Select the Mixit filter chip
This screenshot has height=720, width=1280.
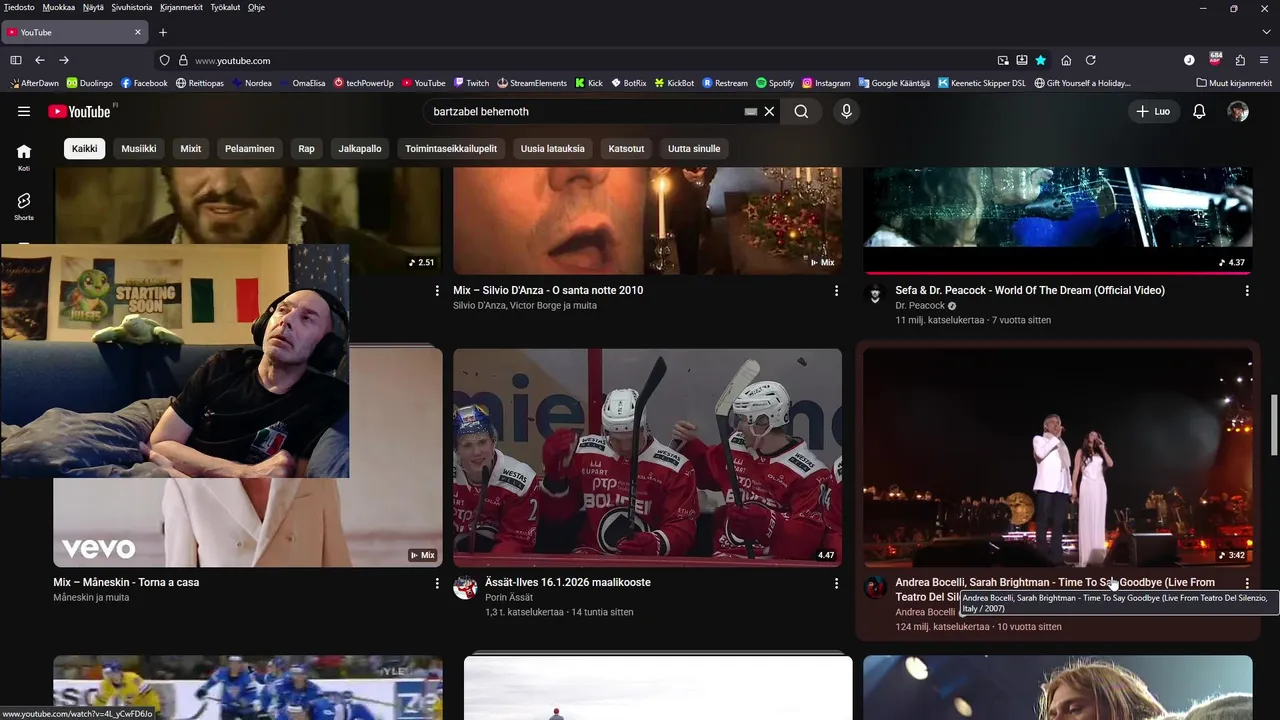click(191, 148)
